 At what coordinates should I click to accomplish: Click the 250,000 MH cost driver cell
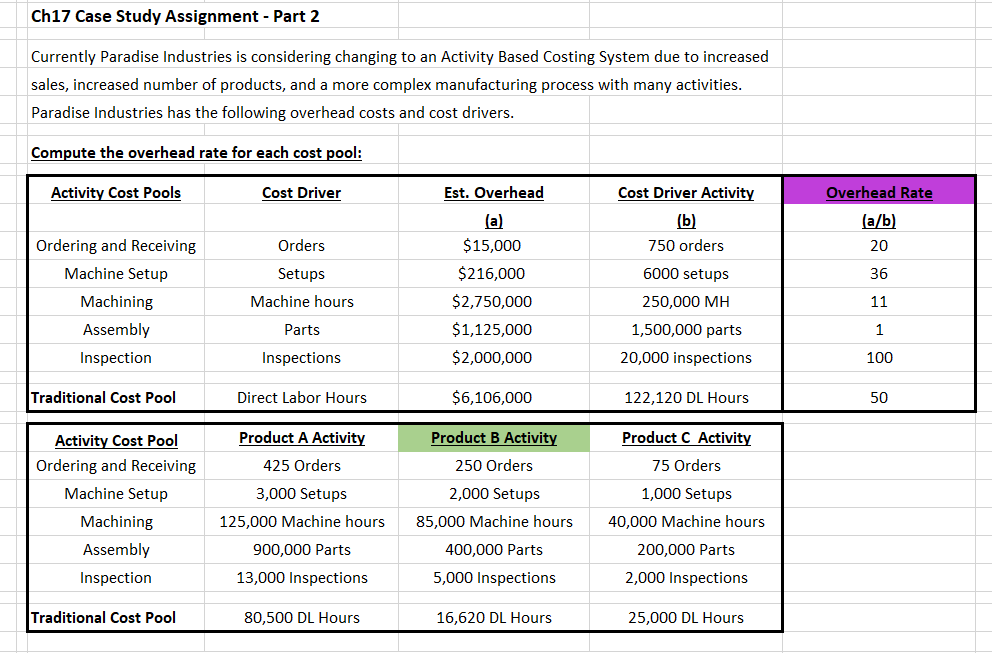(x=685, y=301)
